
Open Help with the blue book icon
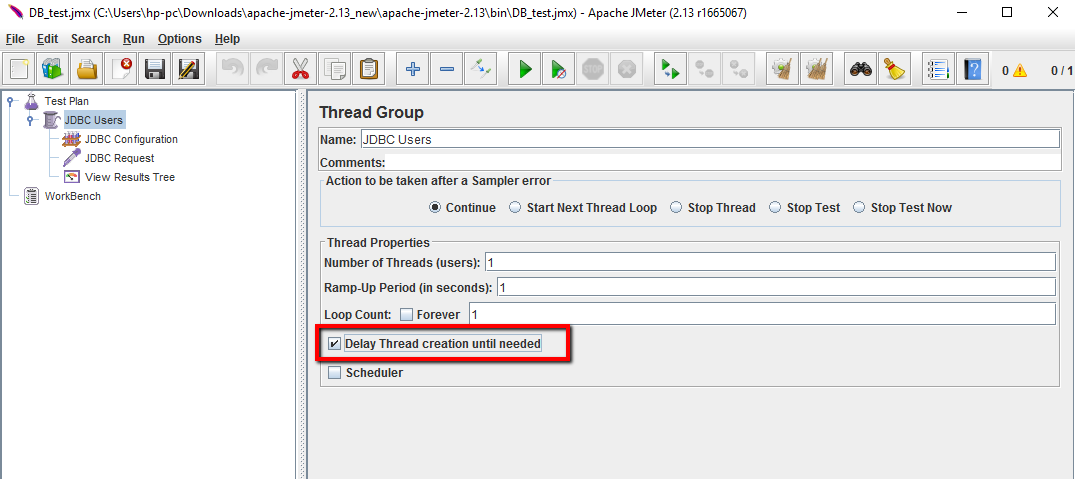[x=972, y=69]
